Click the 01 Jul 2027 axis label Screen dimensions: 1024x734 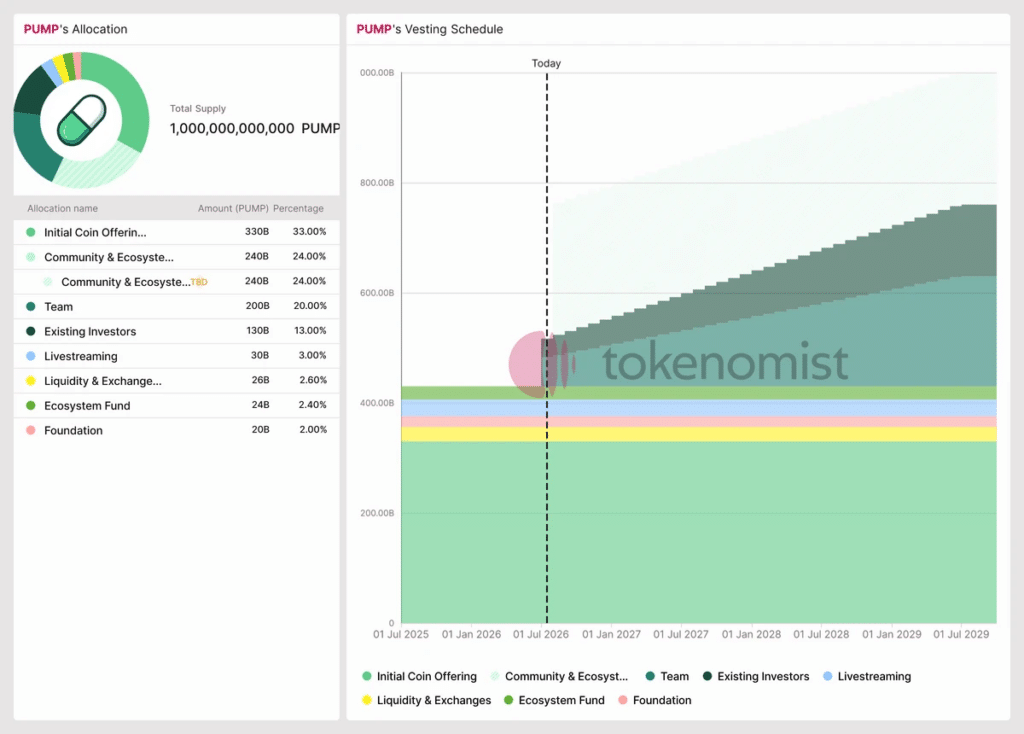click(681, 634)
